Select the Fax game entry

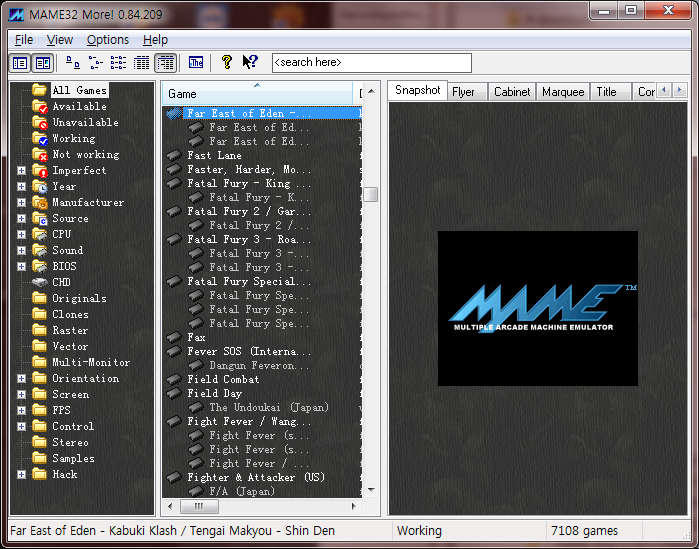pyautogui.click(x=196, y=338)
